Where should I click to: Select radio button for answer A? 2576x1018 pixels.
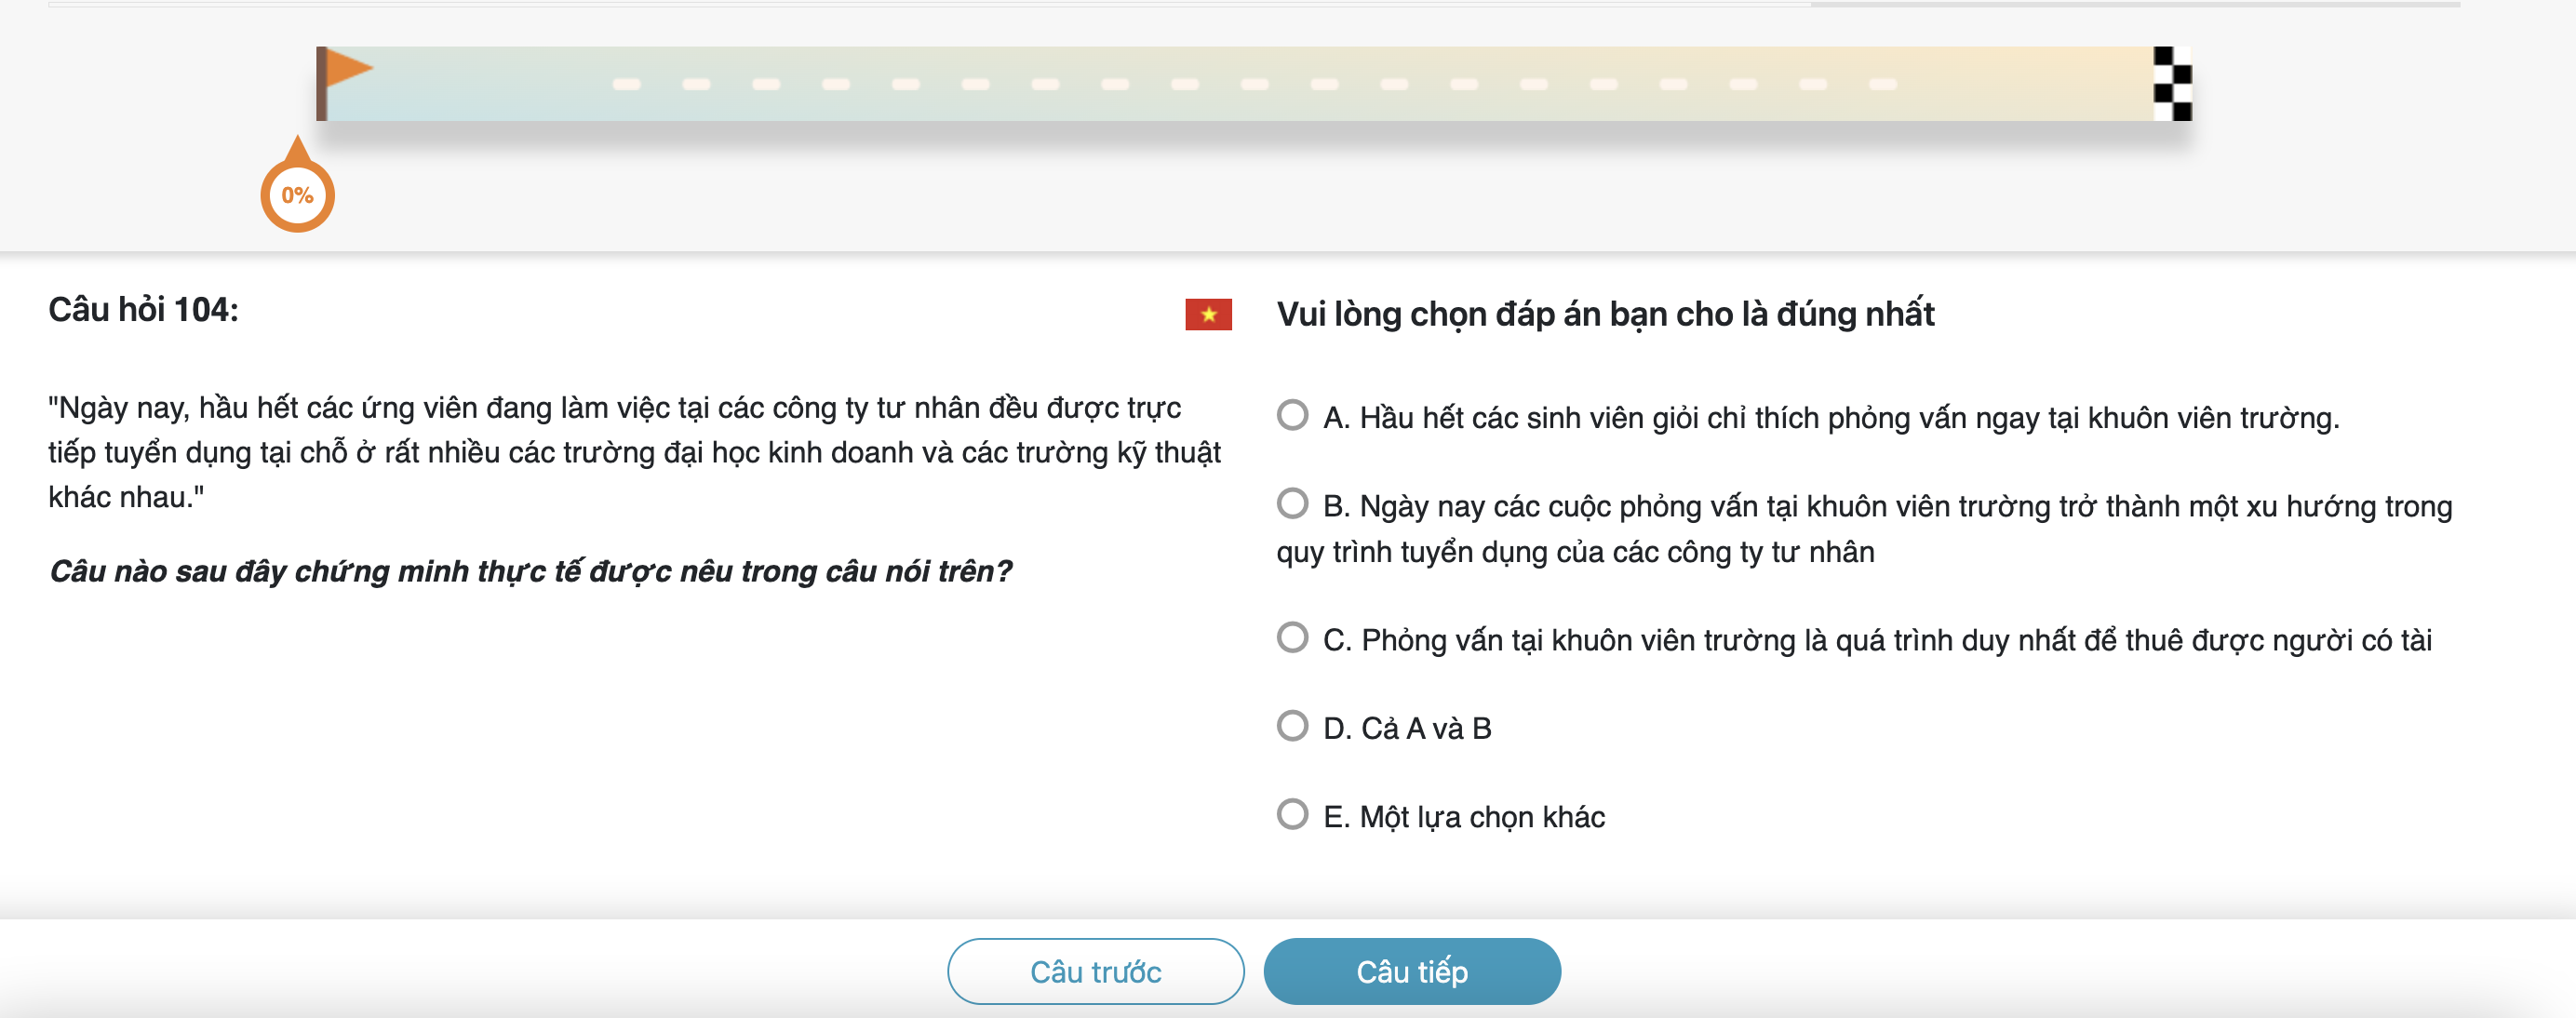tap(1292, 415)
